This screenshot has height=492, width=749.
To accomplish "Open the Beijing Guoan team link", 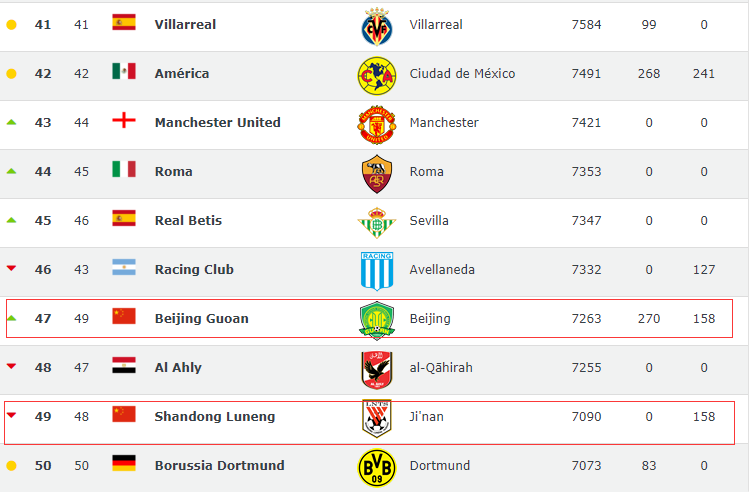I will (x=202, y=319).
